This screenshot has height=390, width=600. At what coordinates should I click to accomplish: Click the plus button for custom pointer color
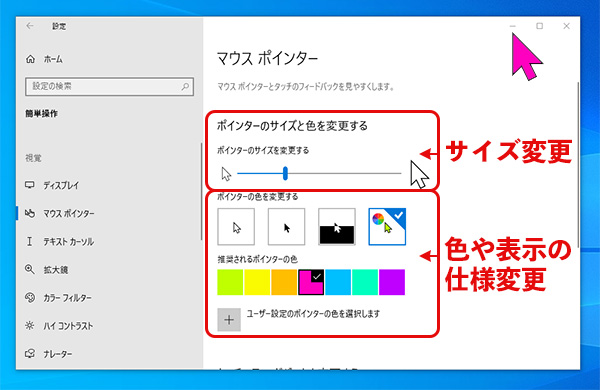coord(229,320)
